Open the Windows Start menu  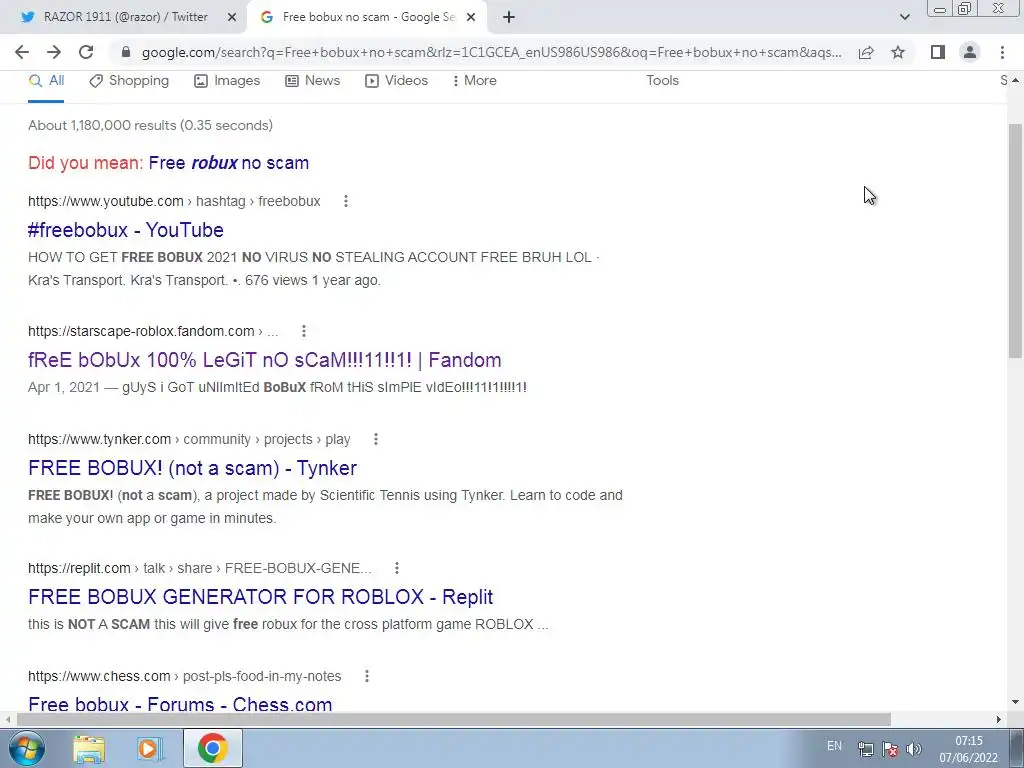(x=26, y=748)
